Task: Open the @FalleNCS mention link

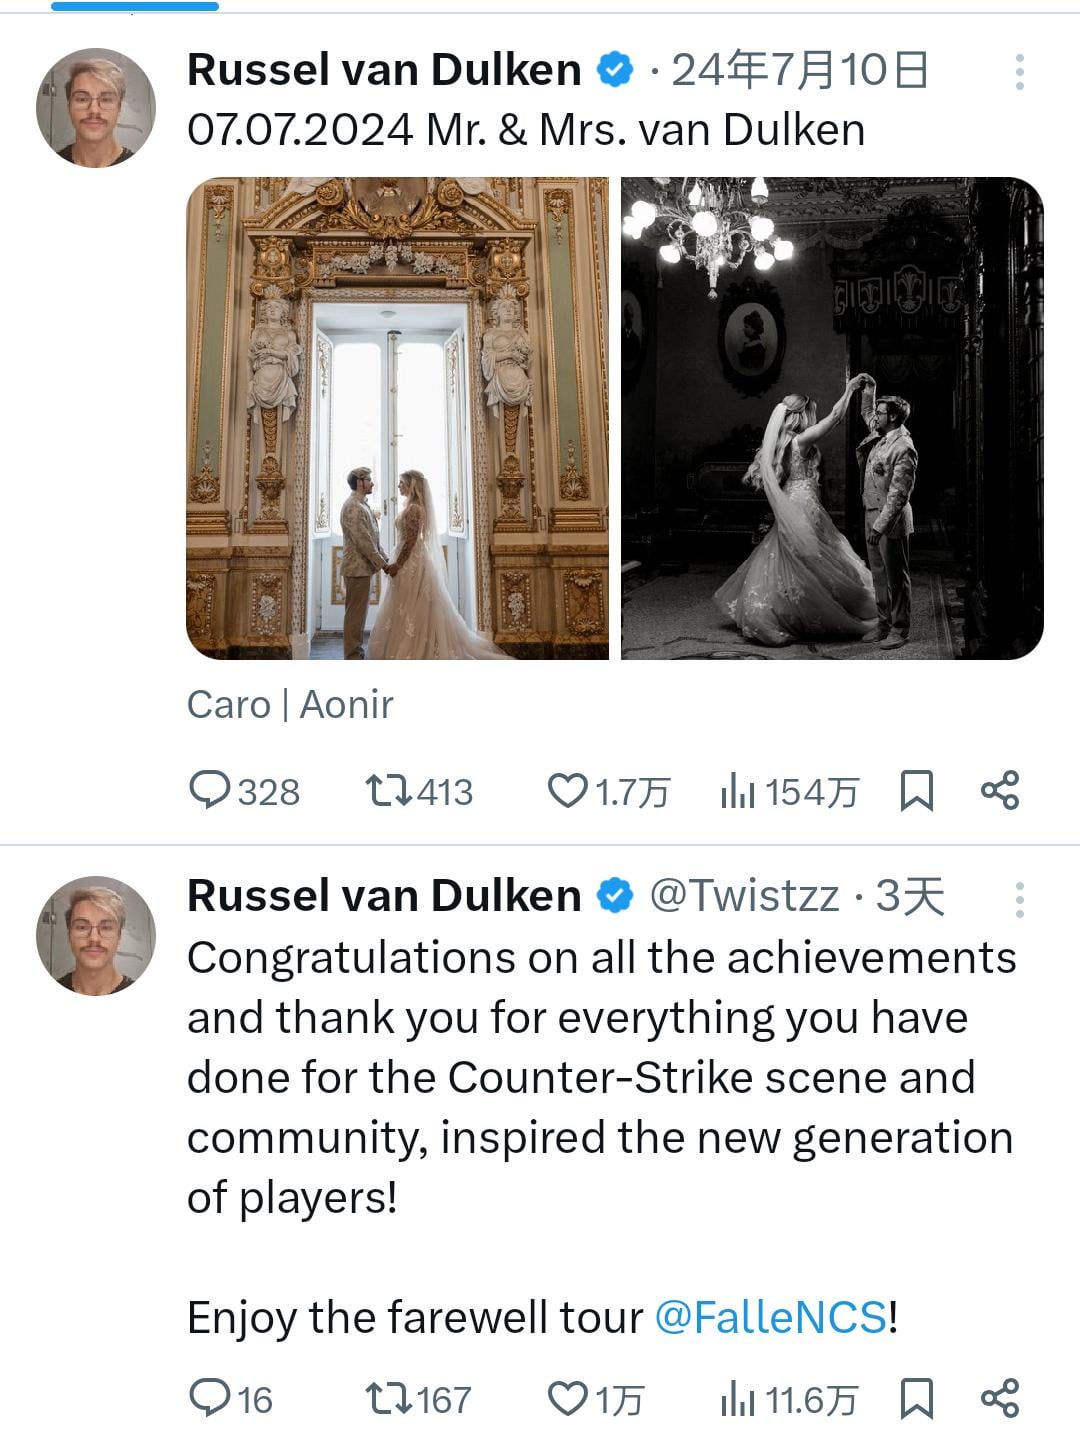Action: coord(770,1317)
